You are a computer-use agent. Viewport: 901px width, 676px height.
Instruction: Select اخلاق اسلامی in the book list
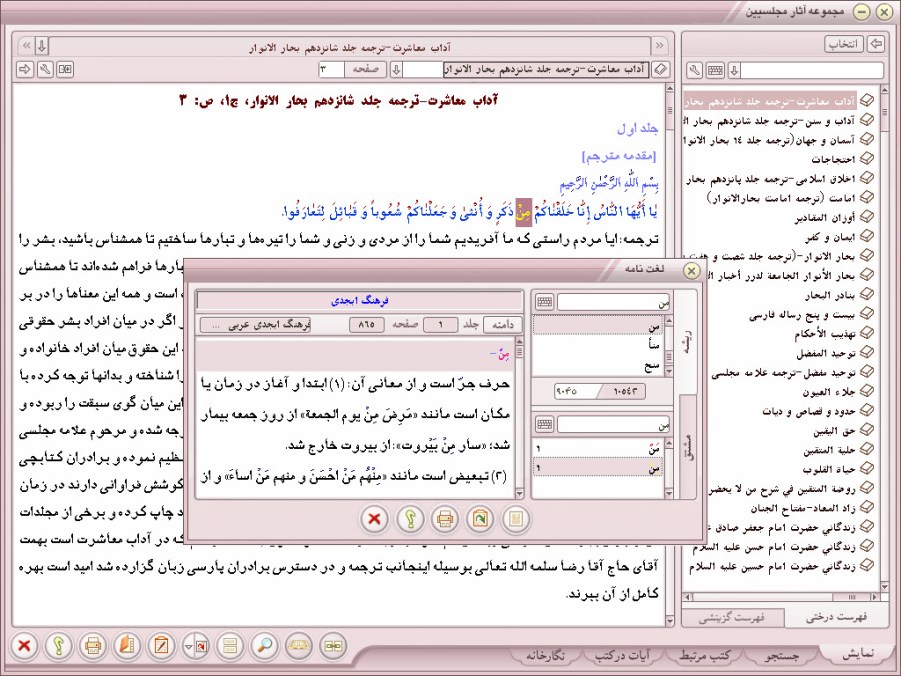[x=770, y=179]
